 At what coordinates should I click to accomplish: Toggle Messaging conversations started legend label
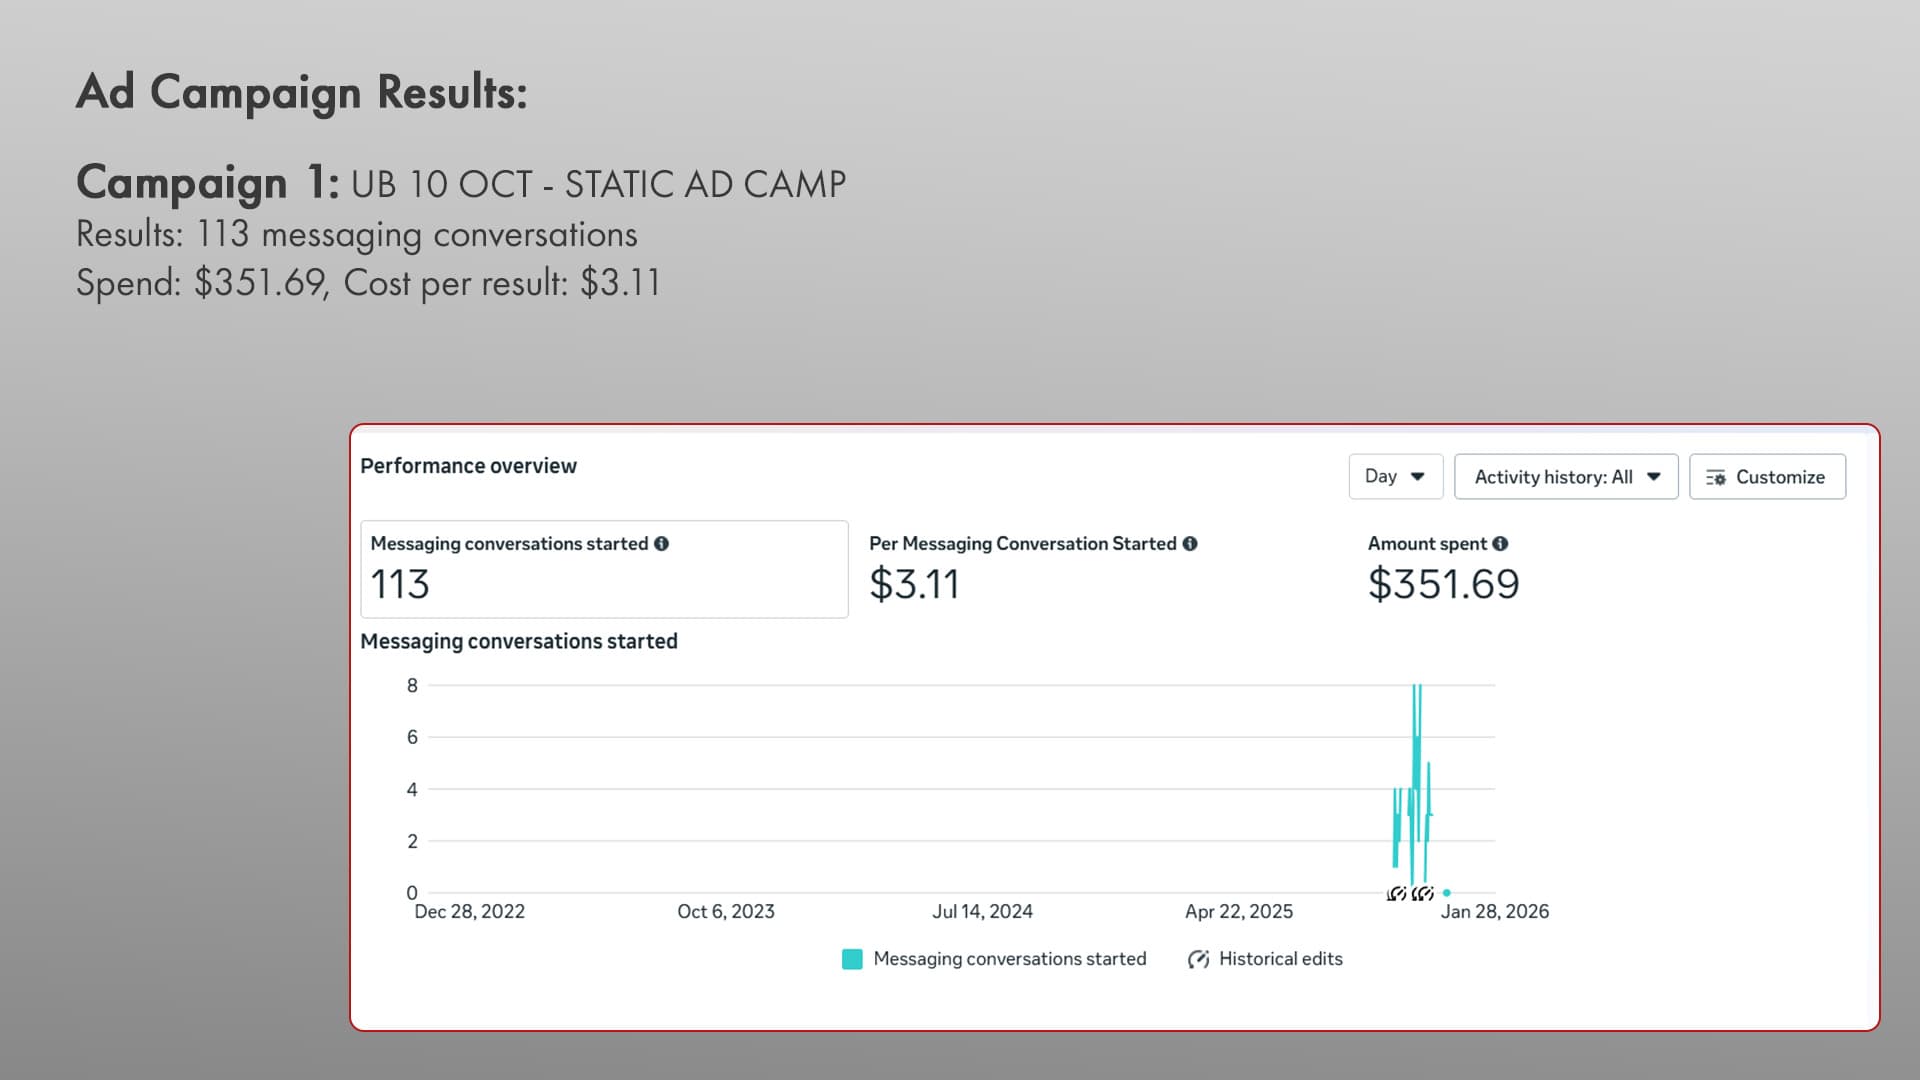click(x=1009, y=959)
